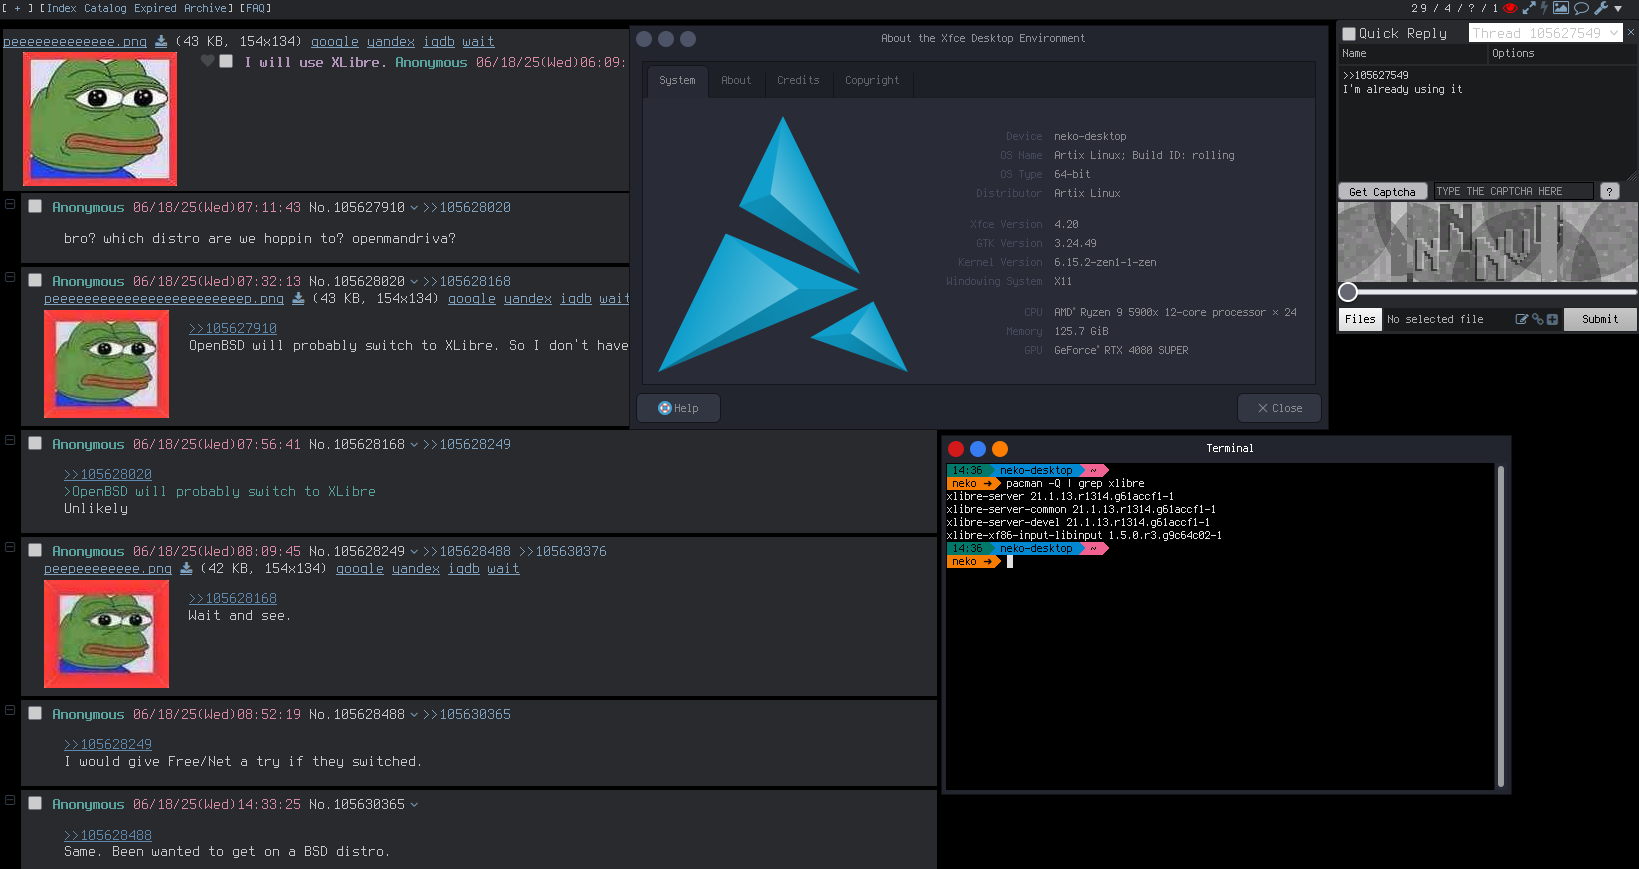This screenshot has height=869, width=1639.
Task: Click the captcha slider handle
Action: tap(1348, 292)
